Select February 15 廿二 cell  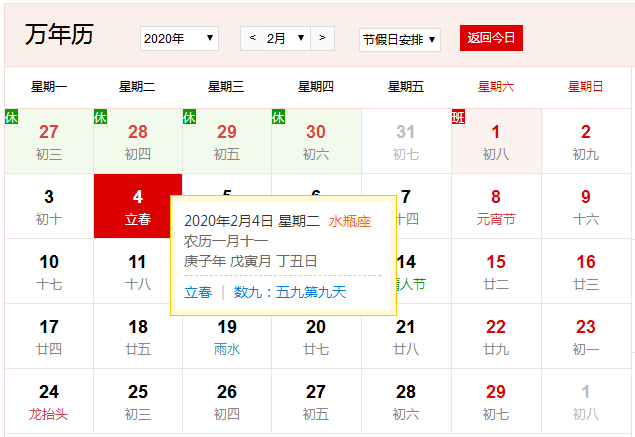496,271
